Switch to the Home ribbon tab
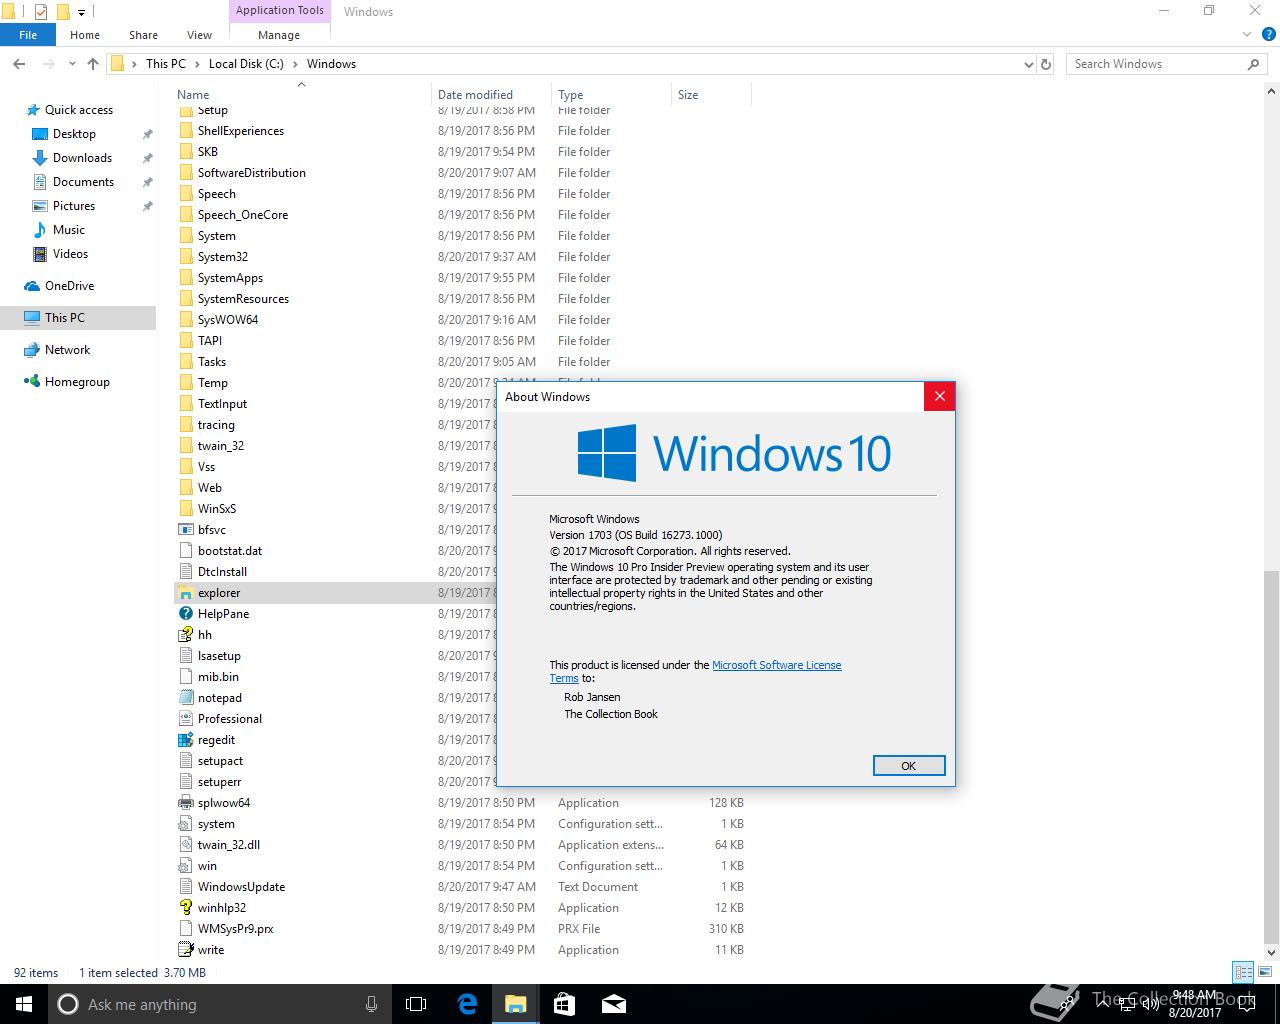 85,35
